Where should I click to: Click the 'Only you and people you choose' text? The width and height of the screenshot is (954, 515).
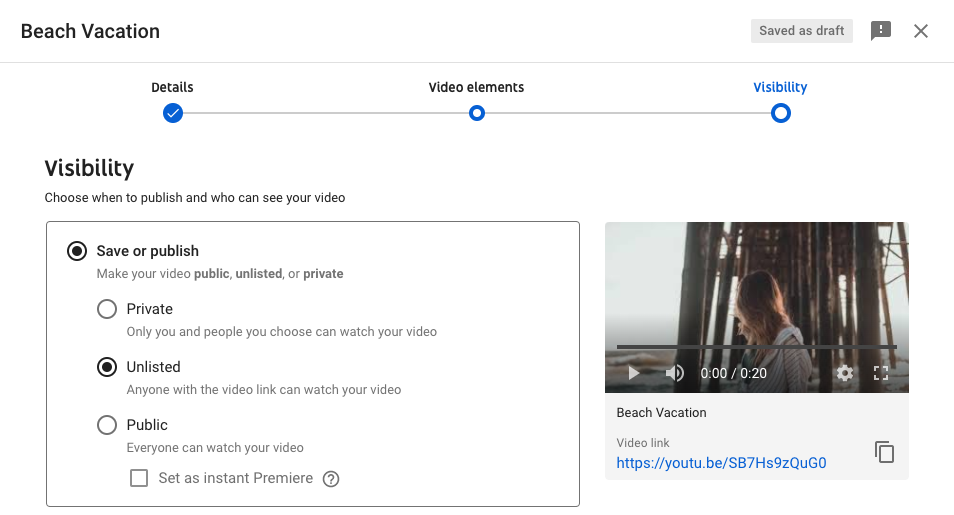282,332
